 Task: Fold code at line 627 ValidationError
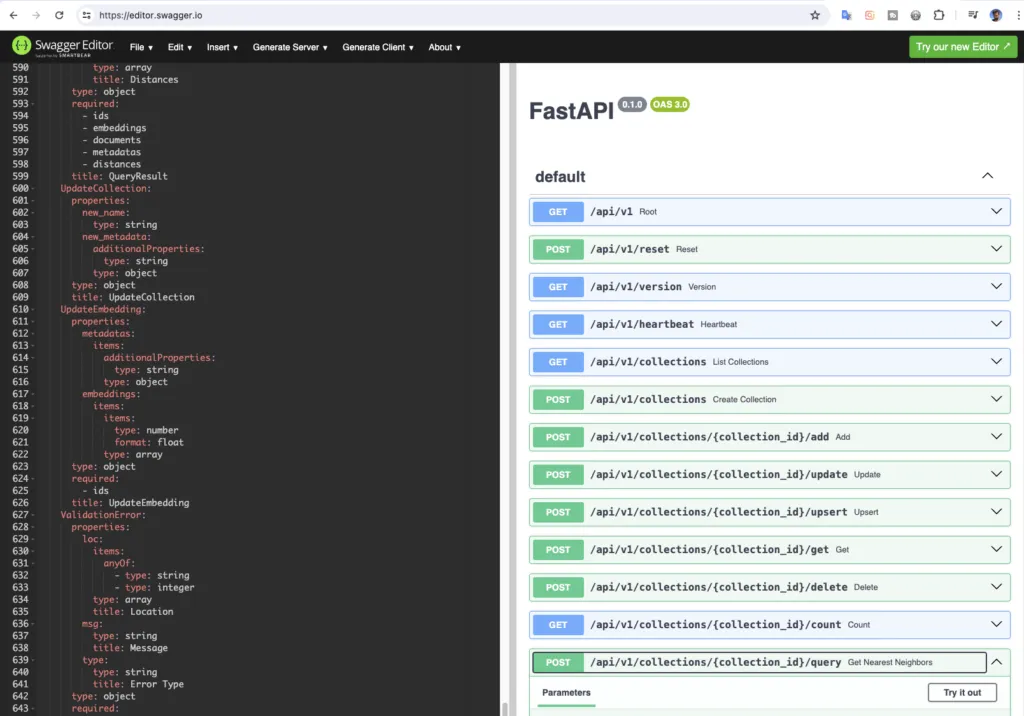pyautogui.click(x=33, y=515)
